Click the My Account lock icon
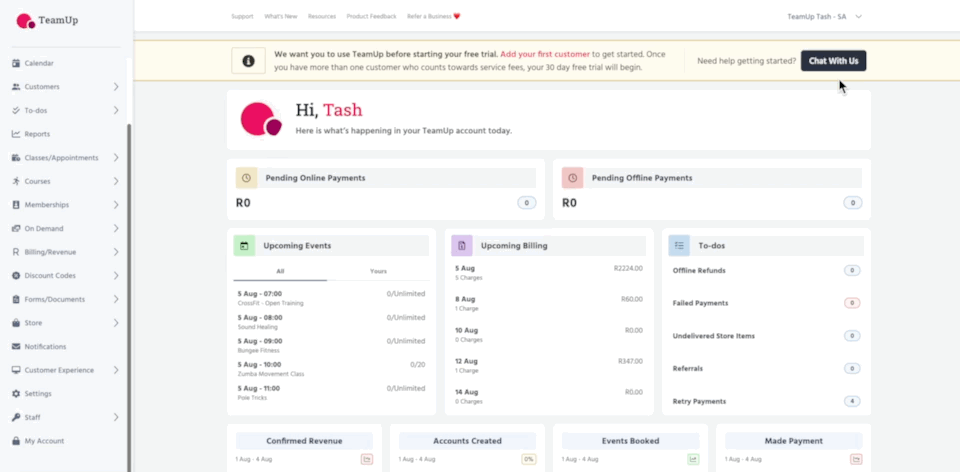 tap(16, 441)
